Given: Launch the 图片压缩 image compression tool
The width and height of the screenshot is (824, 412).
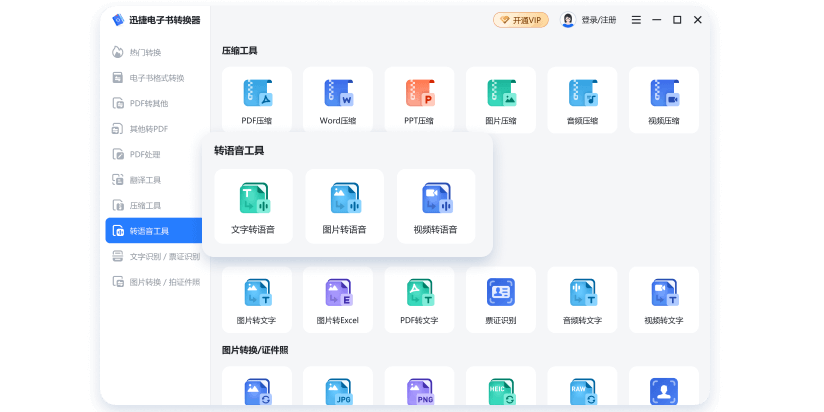Looking at the screenshot, I should pos(501,99).
